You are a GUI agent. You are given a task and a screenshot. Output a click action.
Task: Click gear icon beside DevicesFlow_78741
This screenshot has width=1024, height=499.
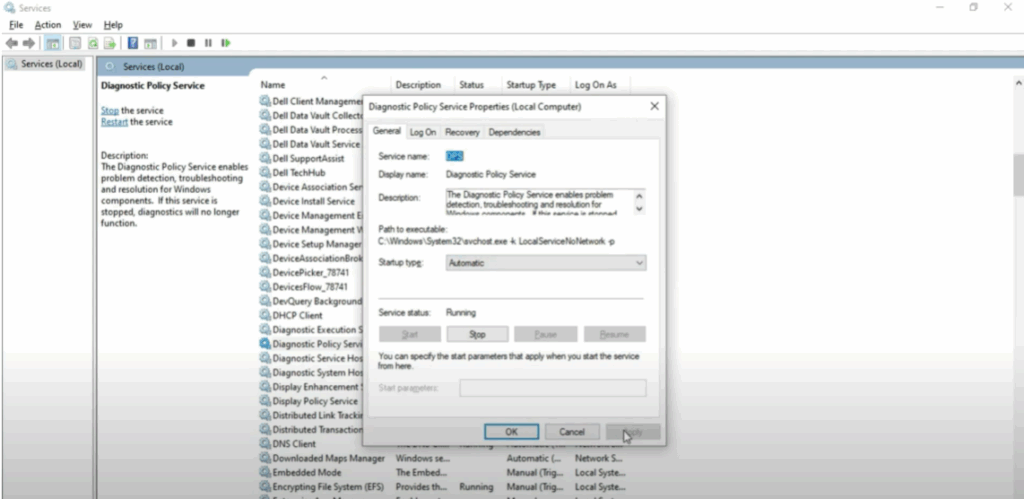pyautogui.click(x=264, y=287)
